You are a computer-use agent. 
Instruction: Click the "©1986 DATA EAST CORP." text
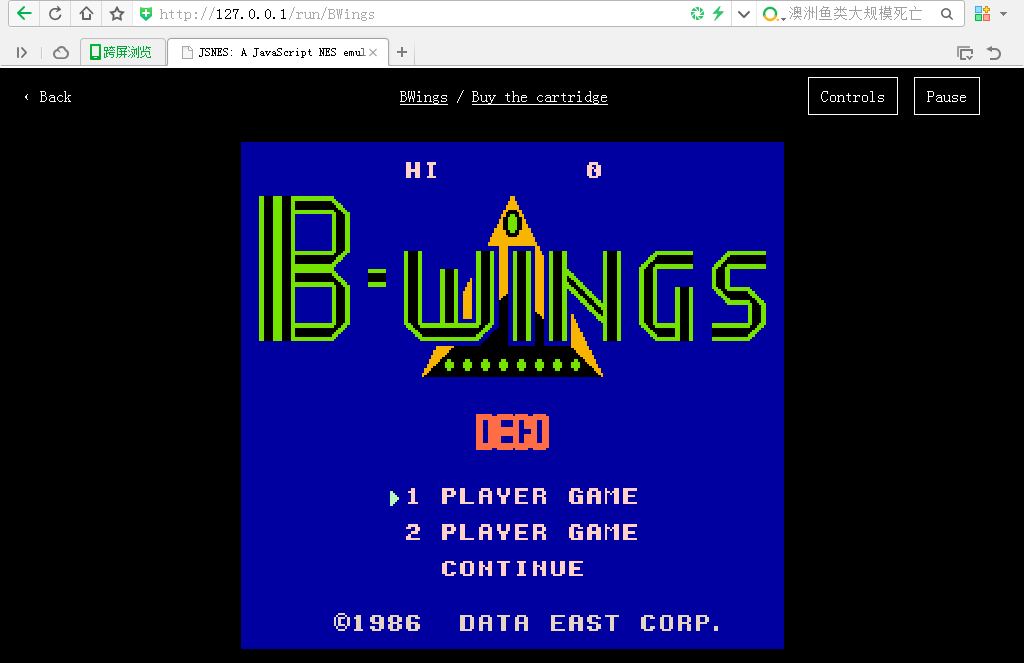click(x=527, y=623)
